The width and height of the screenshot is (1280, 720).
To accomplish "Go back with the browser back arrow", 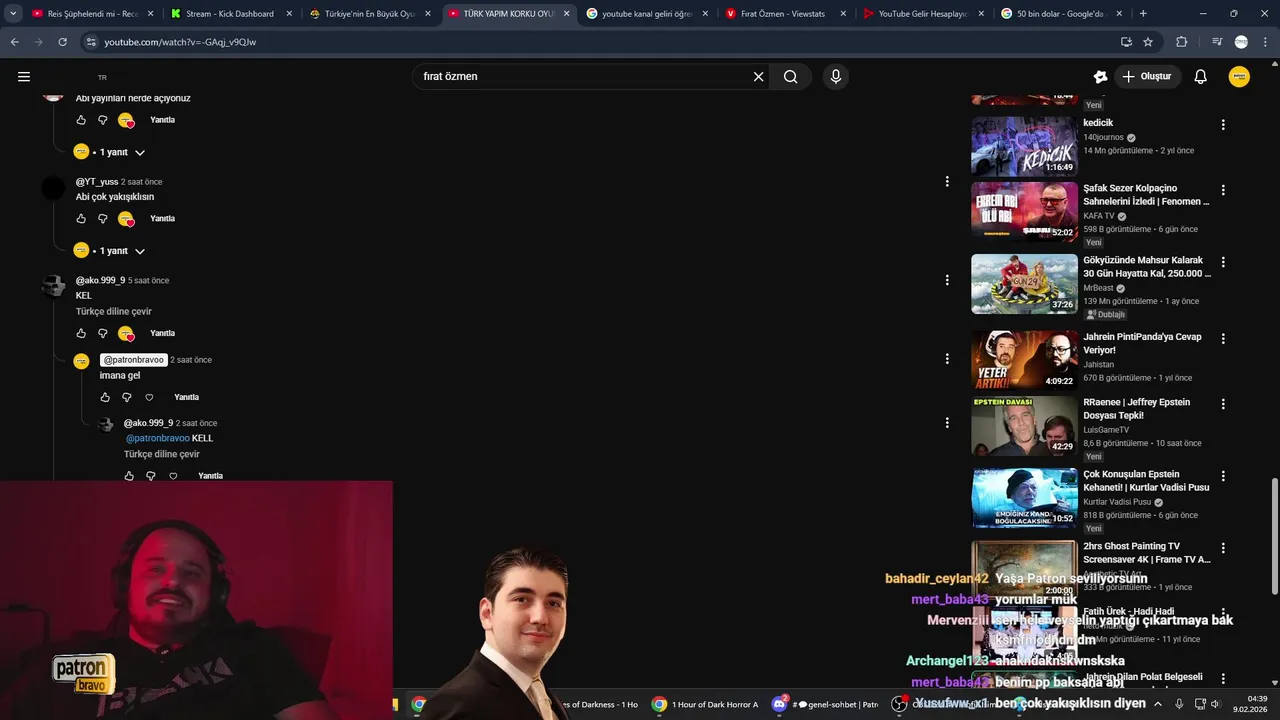I will tap(15, 42).
